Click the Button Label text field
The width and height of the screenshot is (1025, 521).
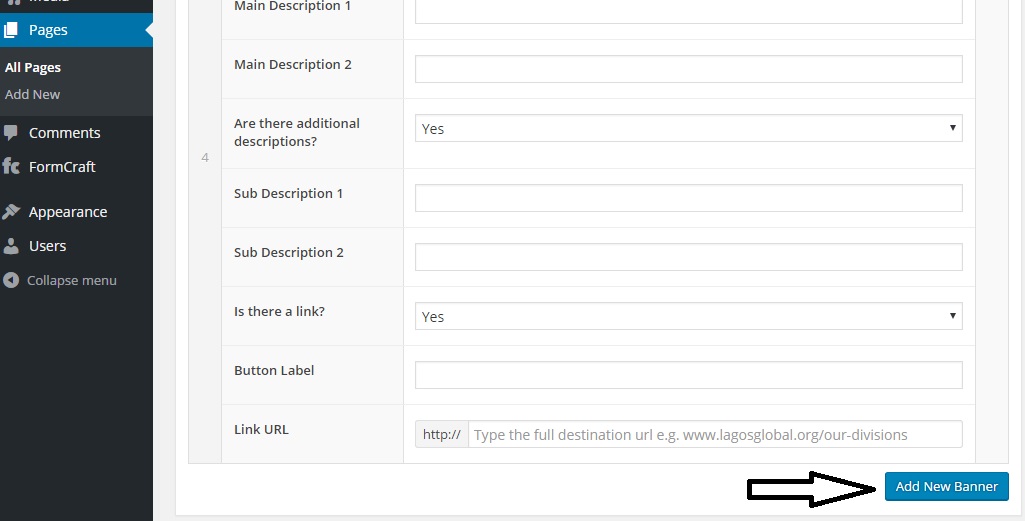coord(688,375)
